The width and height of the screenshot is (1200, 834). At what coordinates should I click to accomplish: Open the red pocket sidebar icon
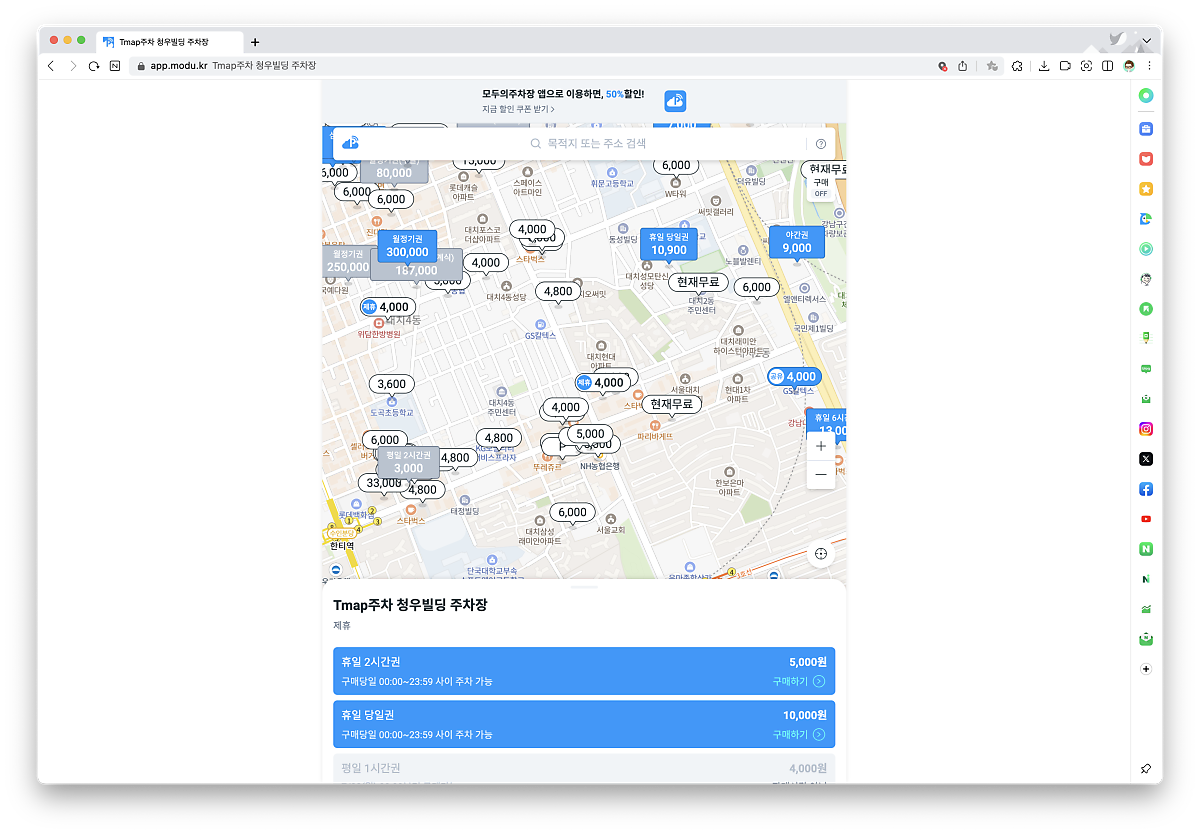click(1146, 159)
